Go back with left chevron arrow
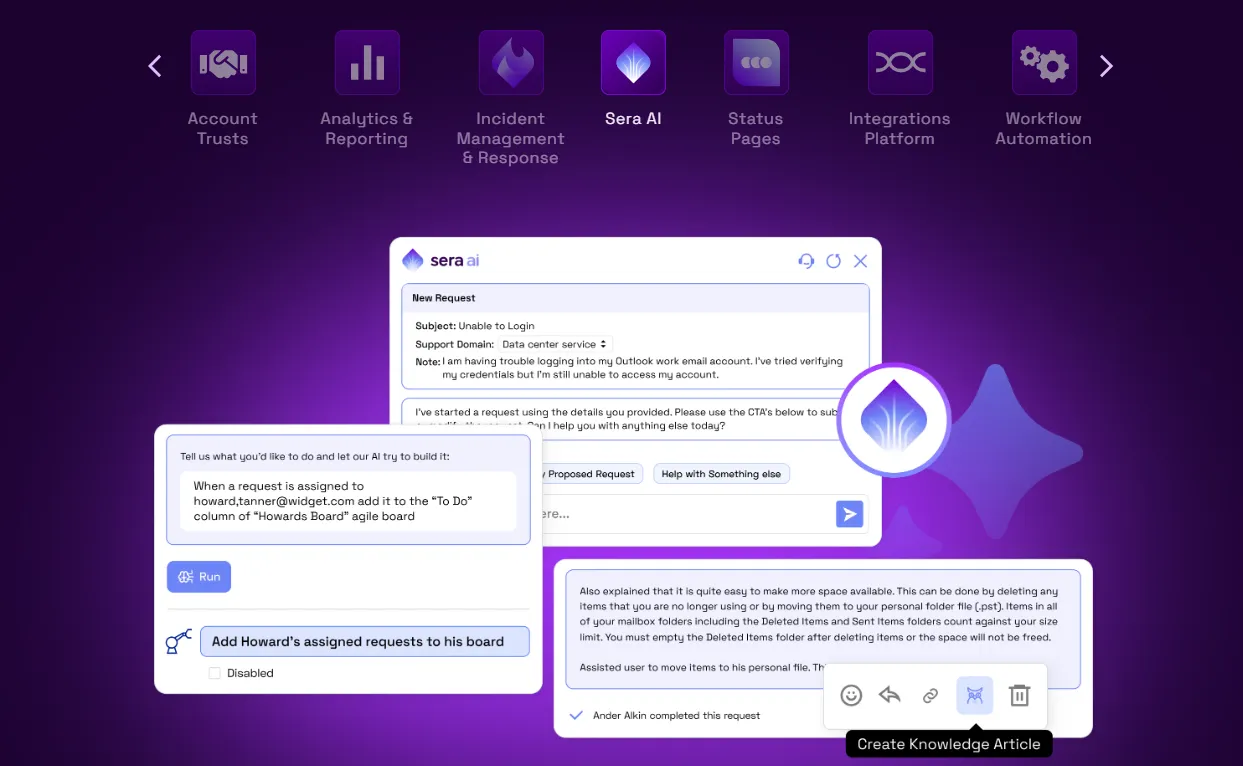Image resolution: width=1243 pixels, height=766 pixels. 155,66
